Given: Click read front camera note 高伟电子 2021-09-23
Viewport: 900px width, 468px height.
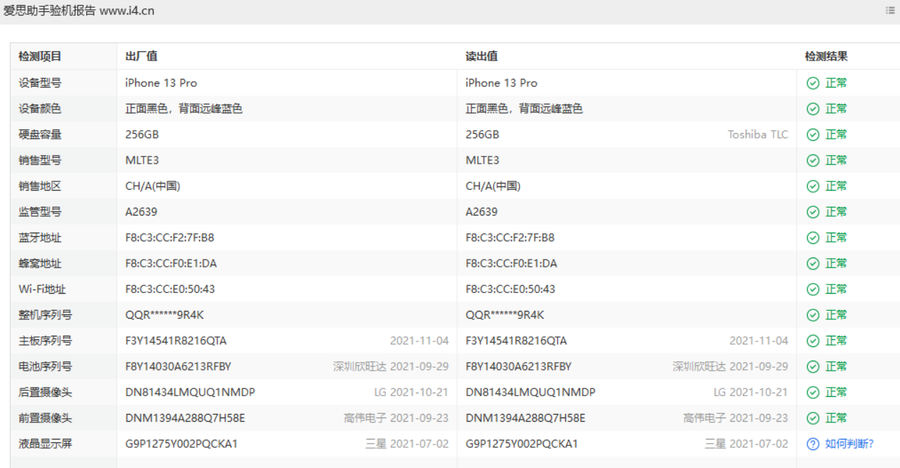Looking at the screenshot, I should [x=735, y=418].
